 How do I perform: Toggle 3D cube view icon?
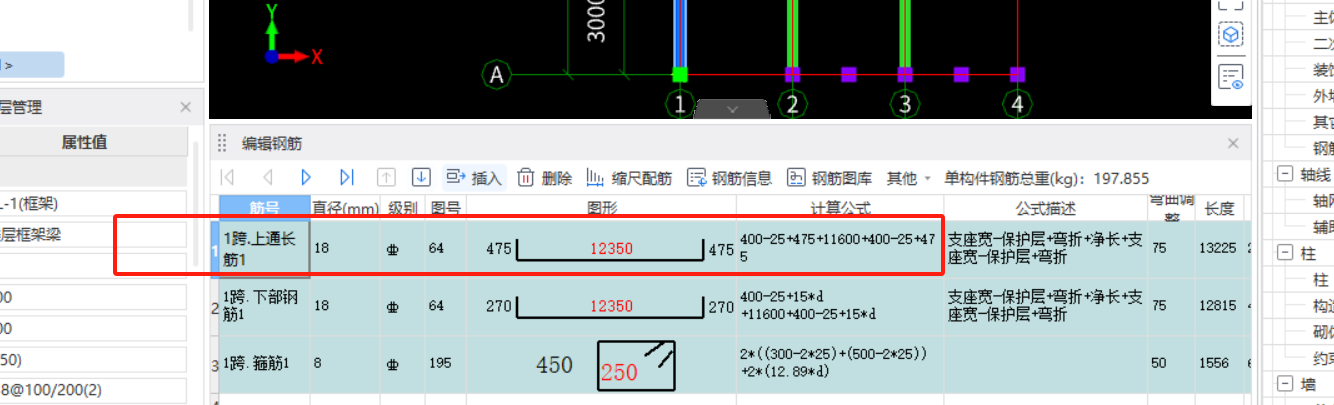coord(1231,35)
